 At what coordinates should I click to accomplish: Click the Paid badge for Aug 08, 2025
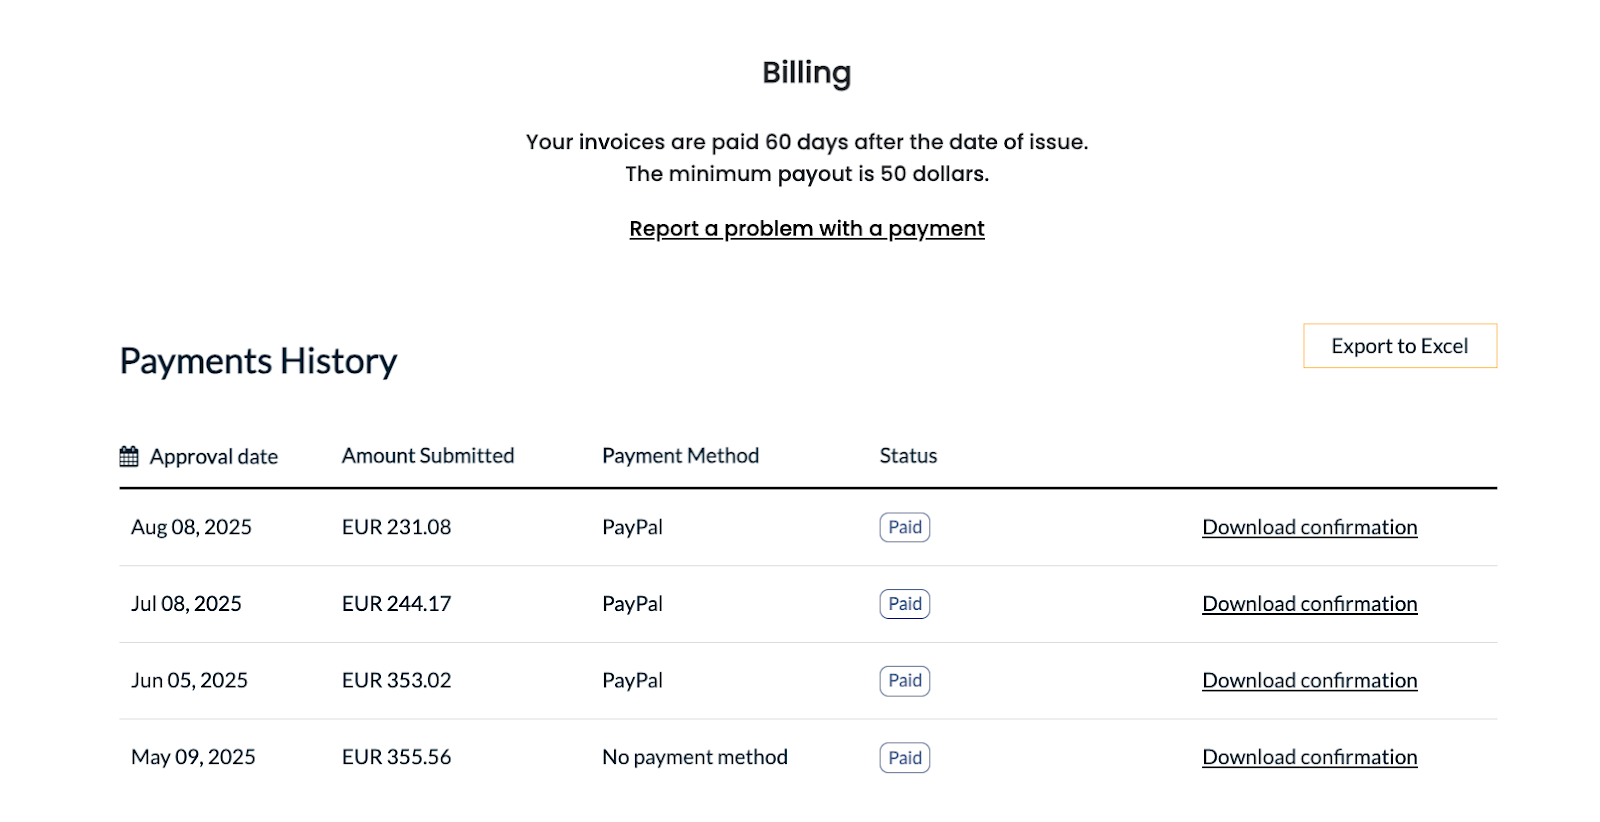coord(905,527)
